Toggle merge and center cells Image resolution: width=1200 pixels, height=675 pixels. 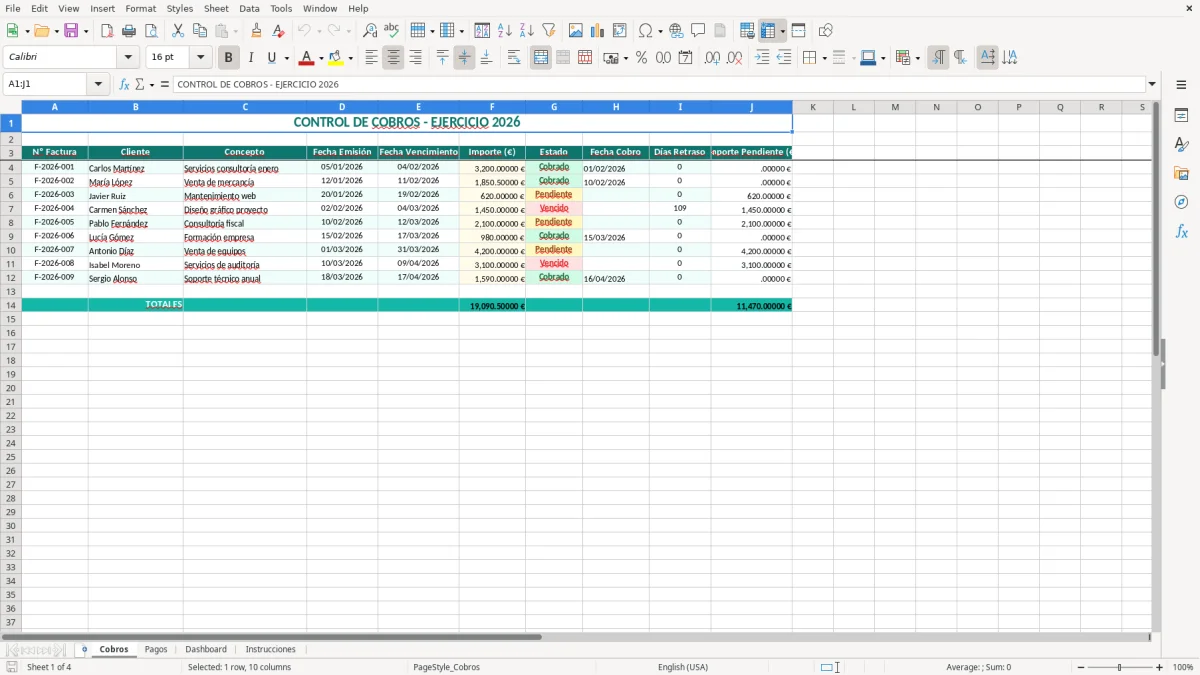(x=541, y=58)
